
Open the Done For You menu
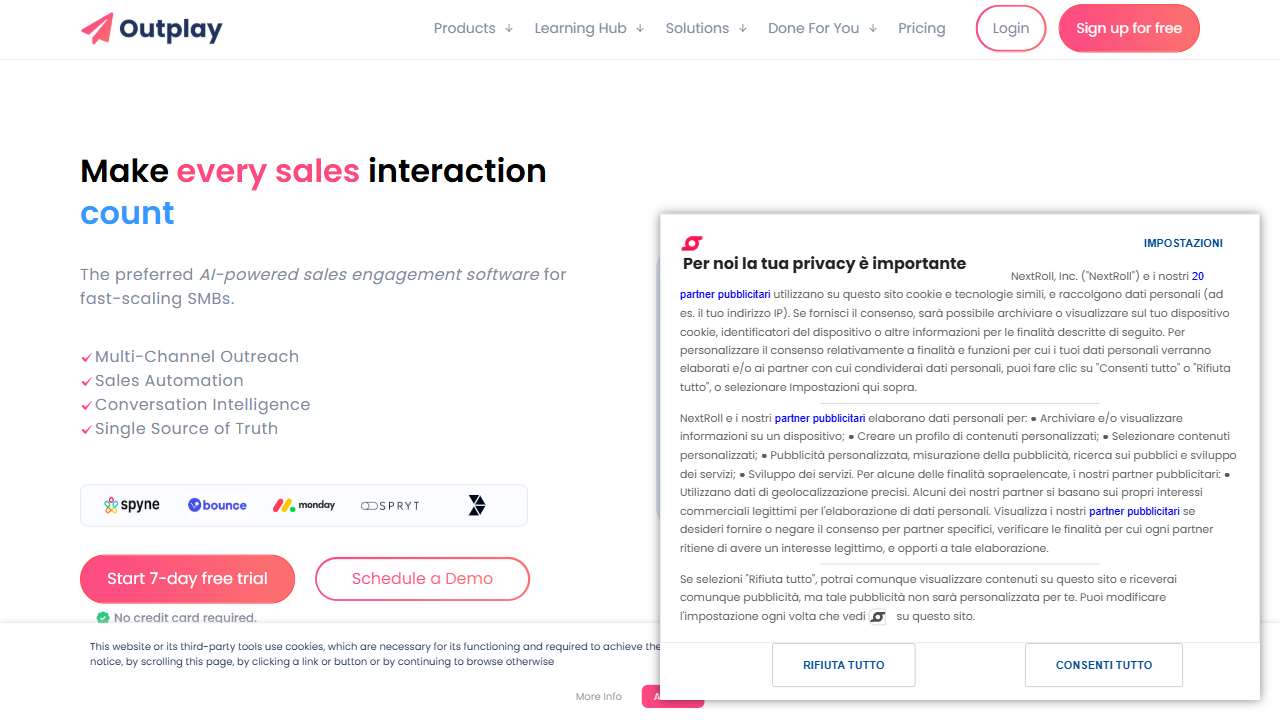[822, 28]
